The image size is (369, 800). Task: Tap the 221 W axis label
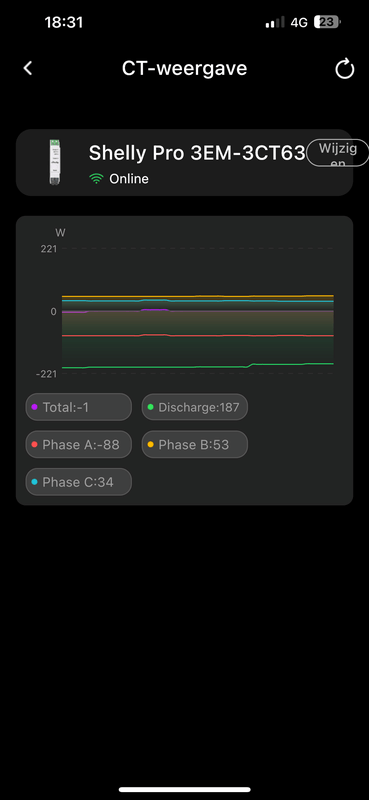pyautogui.click(x=49, y=249)
